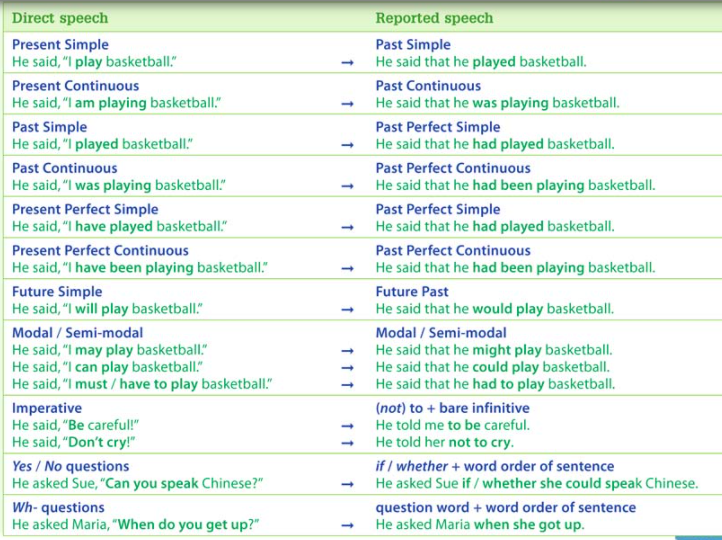Click the 'Direct speech' column header

[x=60, y=18]
